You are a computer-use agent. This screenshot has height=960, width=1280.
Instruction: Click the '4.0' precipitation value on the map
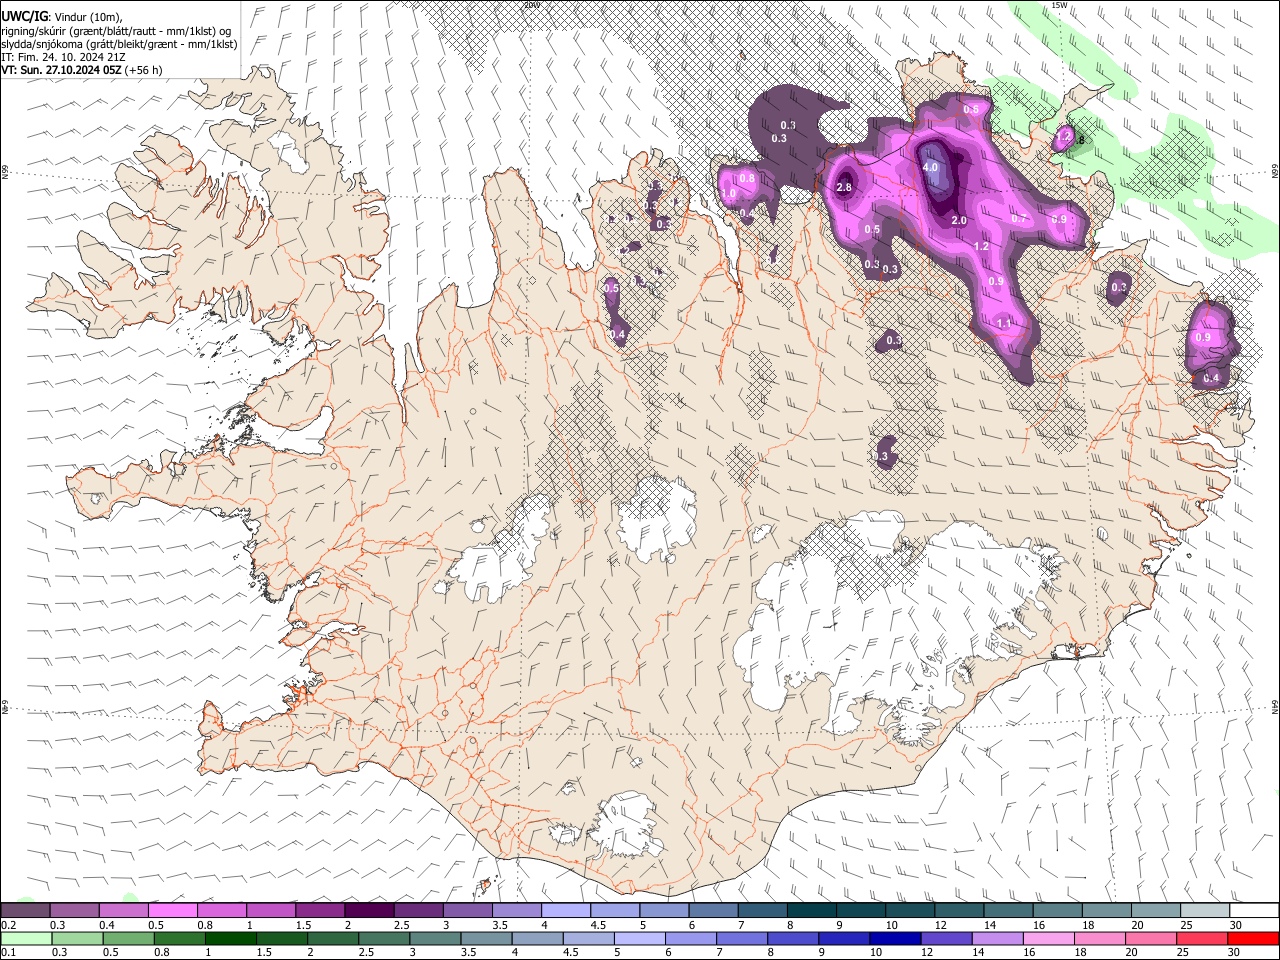930,167
